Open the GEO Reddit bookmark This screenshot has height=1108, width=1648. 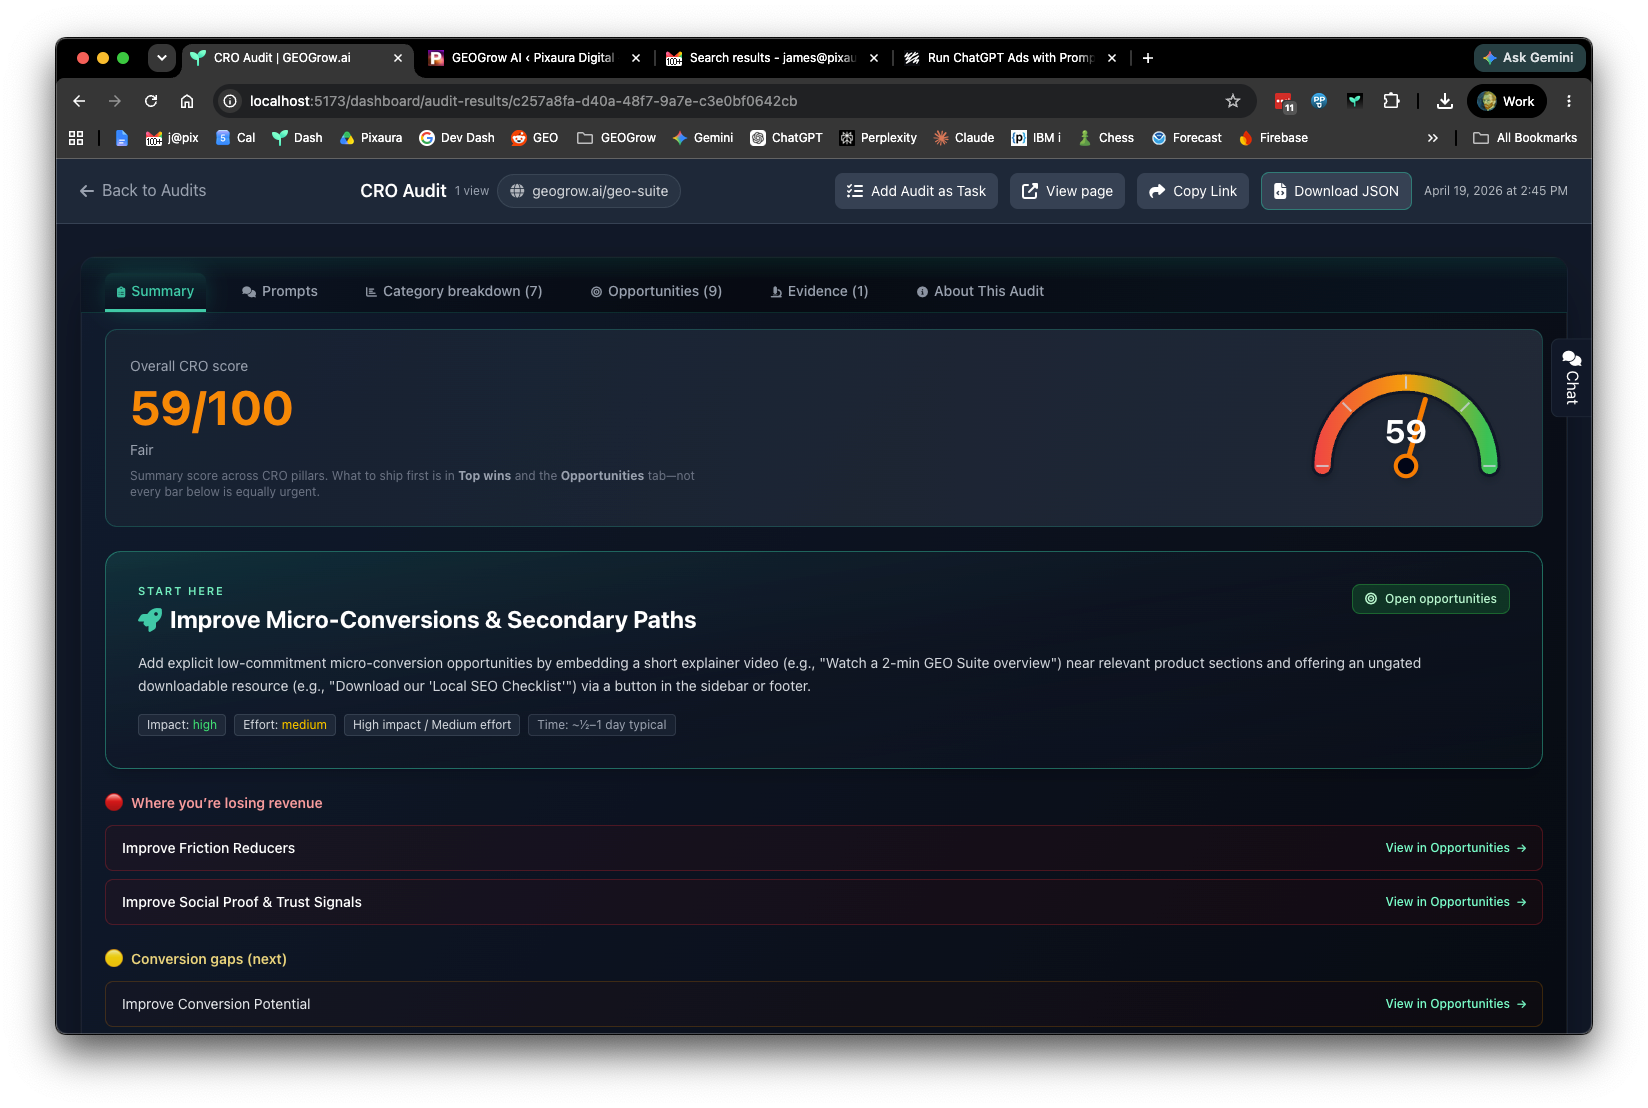535,138
